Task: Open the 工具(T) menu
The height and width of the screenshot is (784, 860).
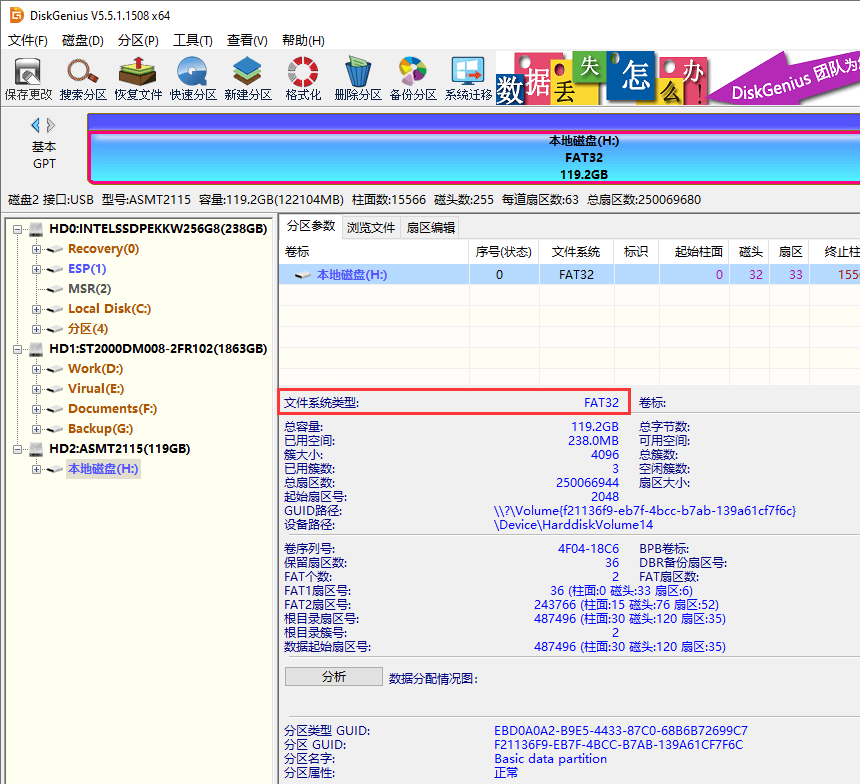Action: tap(193, 40)
